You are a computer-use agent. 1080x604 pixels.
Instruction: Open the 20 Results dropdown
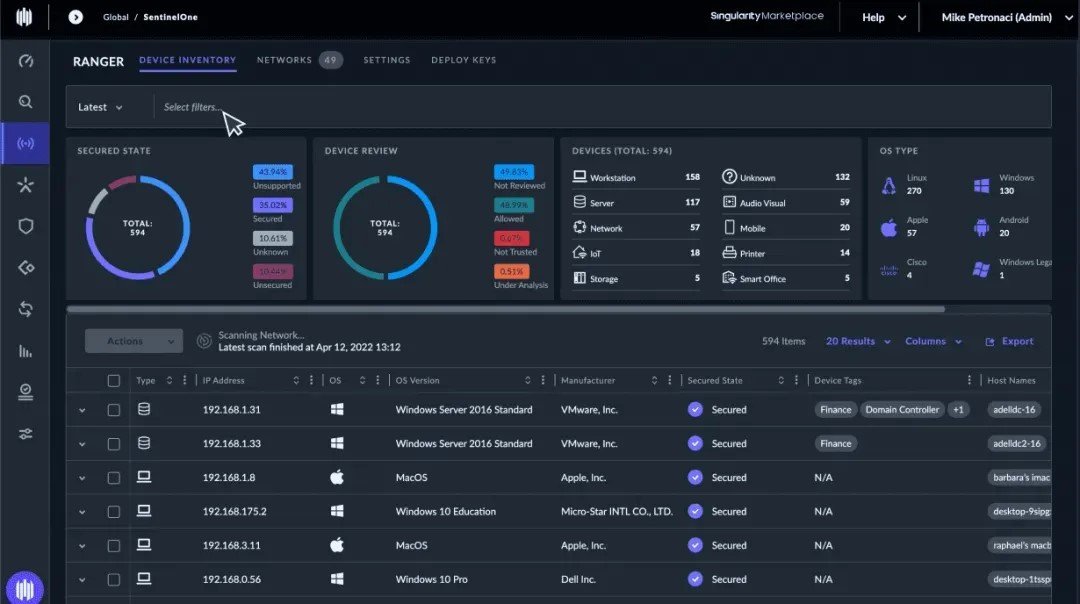[x=858, y=341]
